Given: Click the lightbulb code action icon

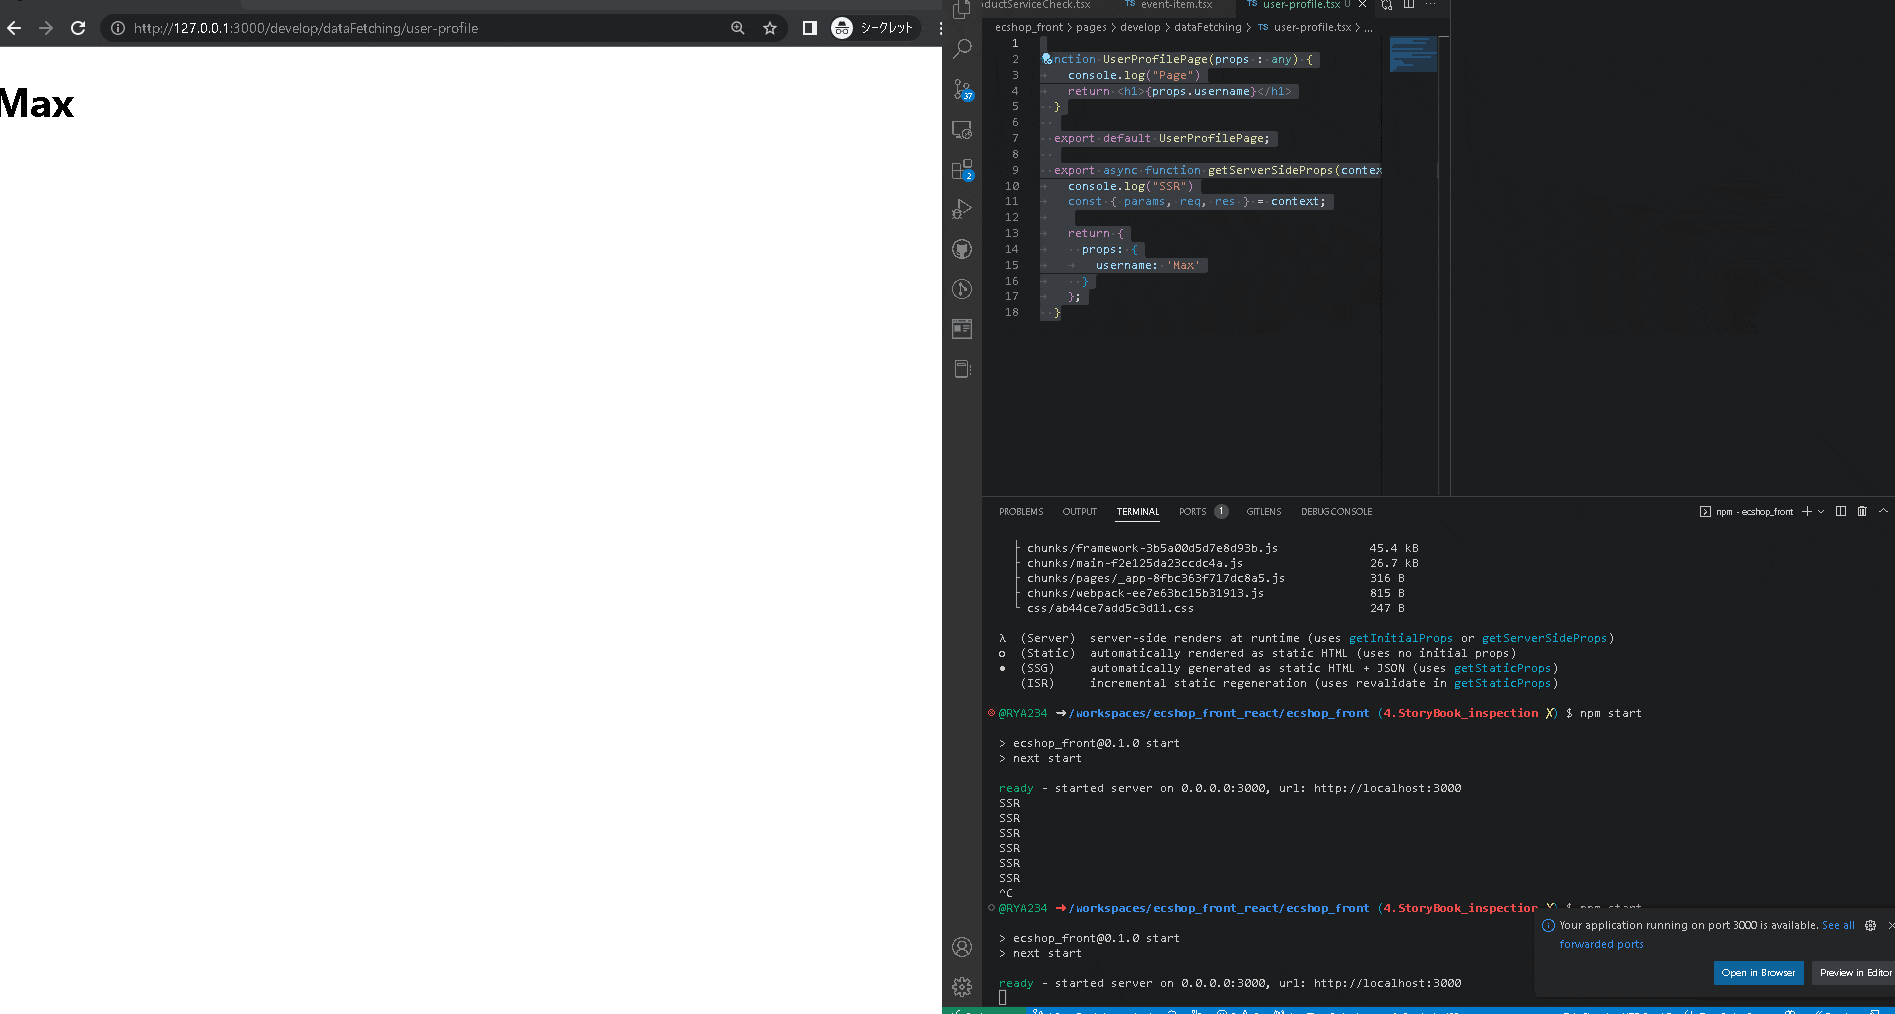Looking at the screenshot, I should click(1047, 59).
